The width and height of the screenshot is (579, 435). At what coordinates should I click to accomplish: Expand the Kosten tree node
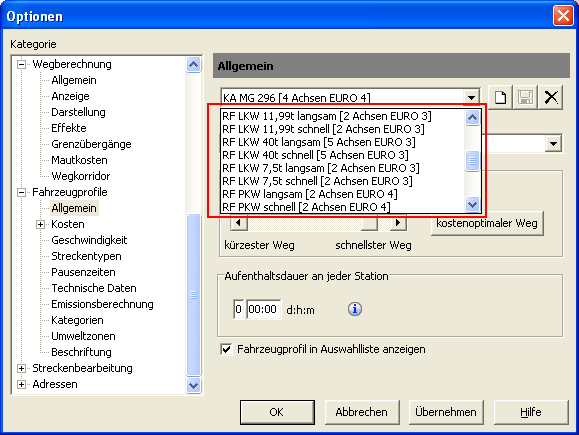coord(41,224)
